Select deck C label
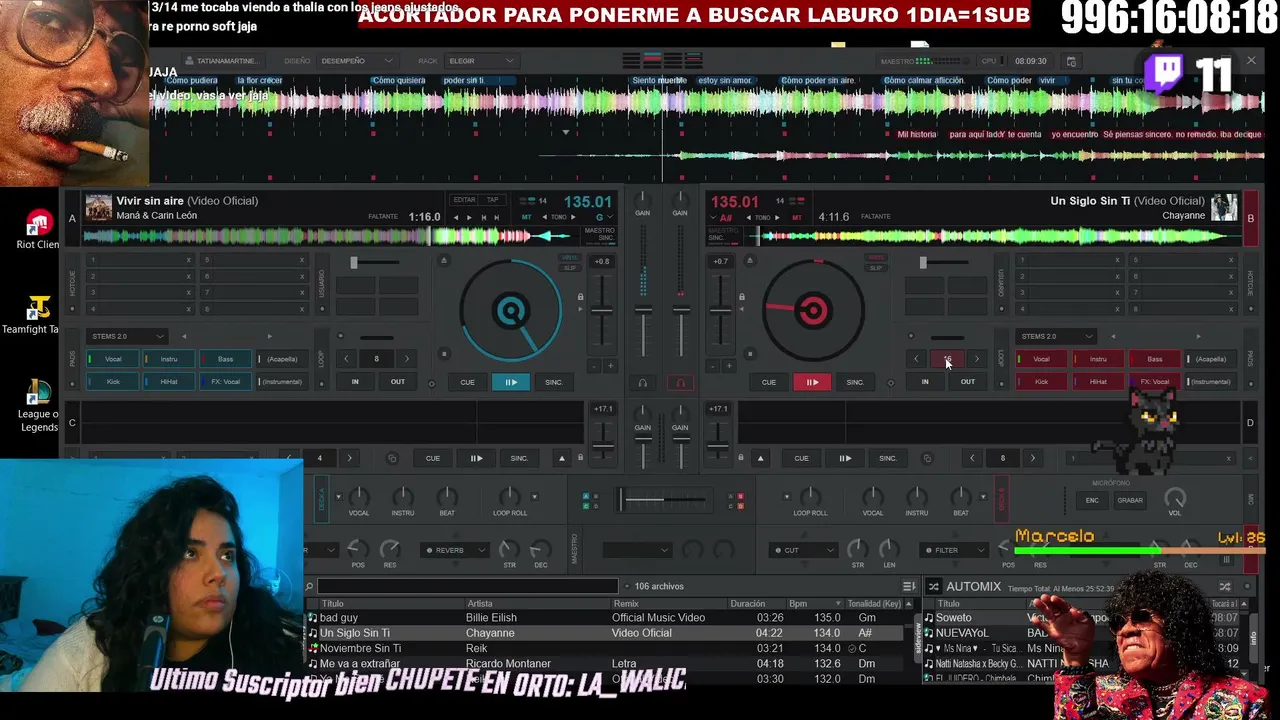This screenshot has height=720, width=1280. [x=72, y=422]
